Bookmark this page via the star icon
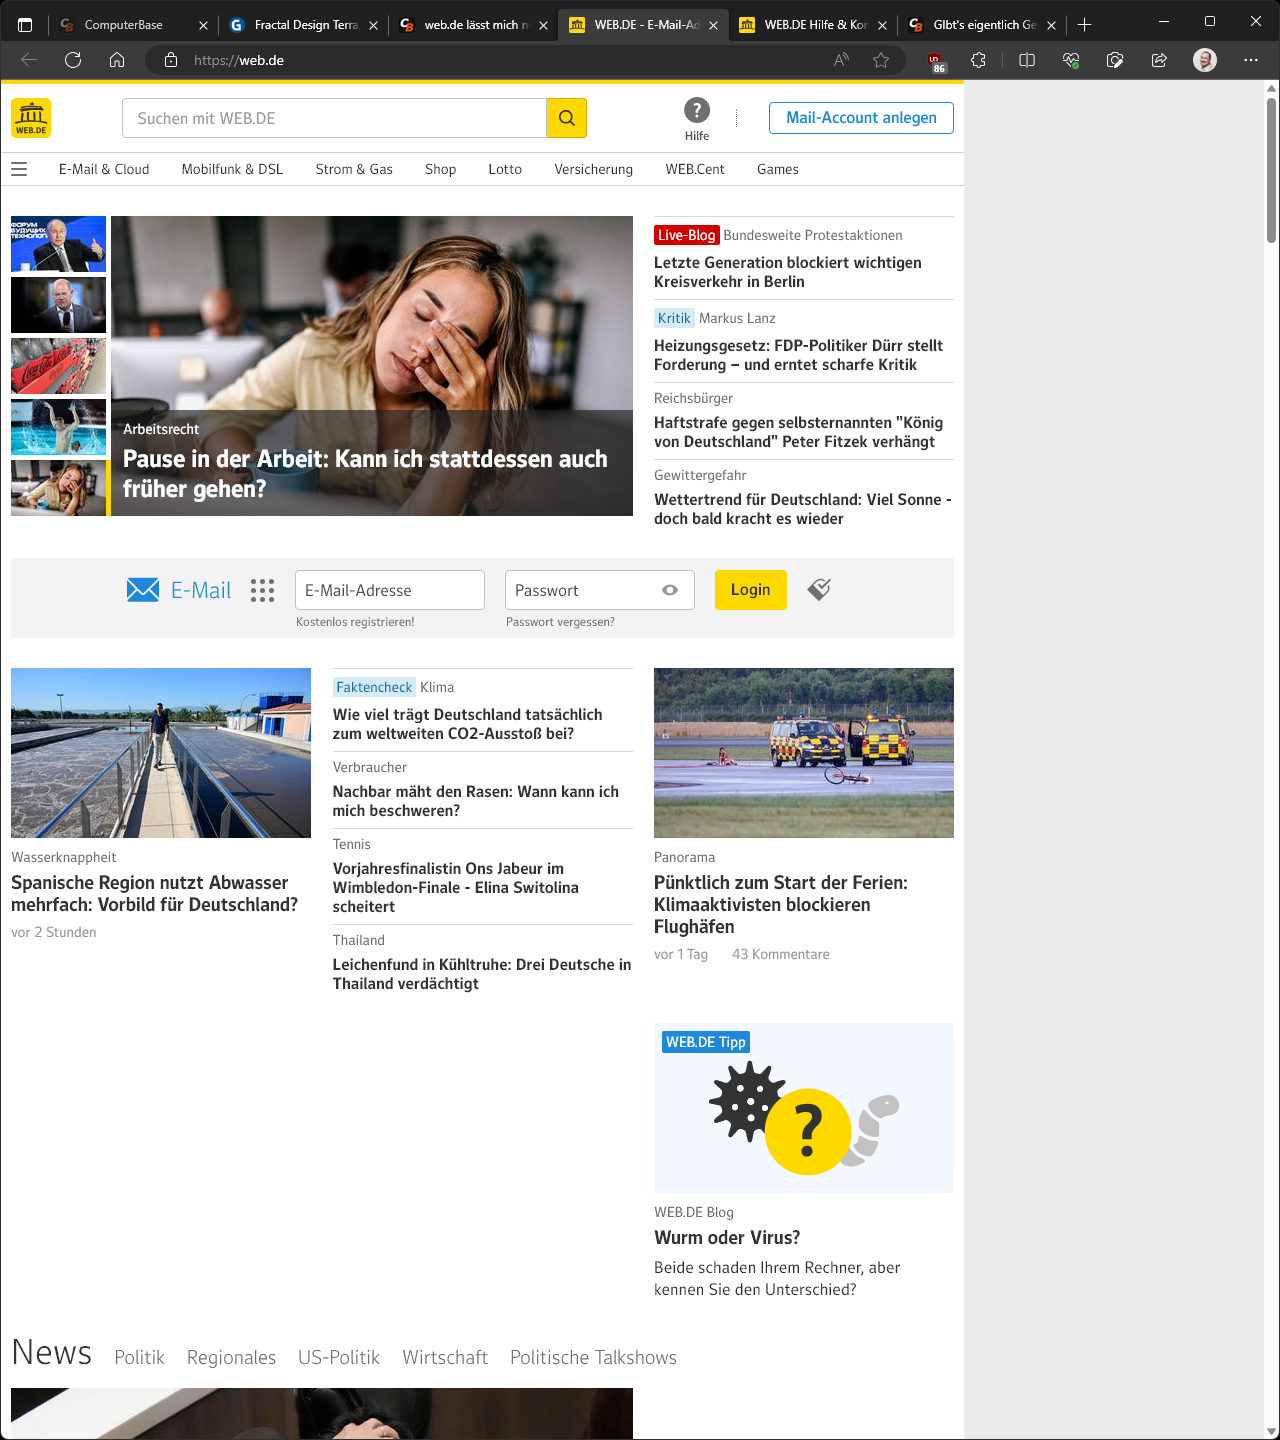The height and width of the screenshot is (1440, 1280). (x=881, y=60)
